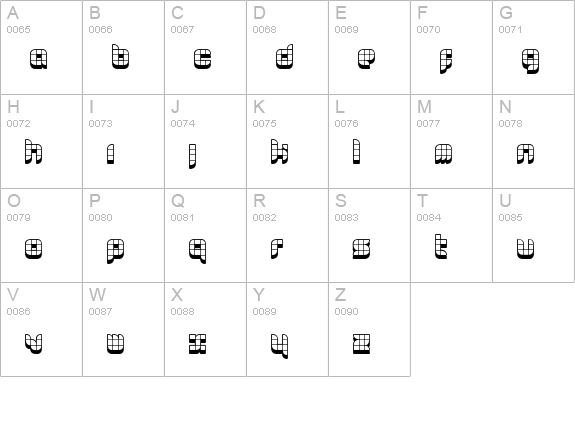Select the G glyph preview 0071
This screenshot has height=421, width=575.
534,47
